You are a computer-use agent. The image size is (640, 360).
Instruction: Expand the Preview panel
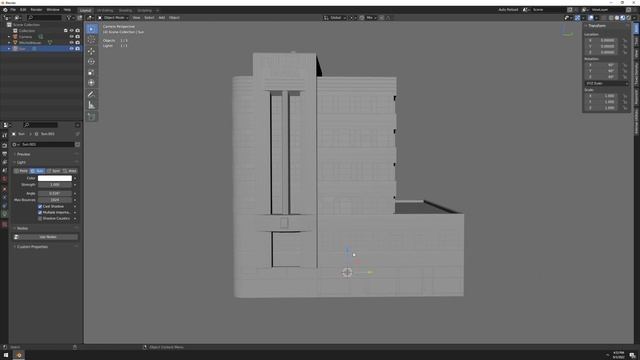click(23, 154)
